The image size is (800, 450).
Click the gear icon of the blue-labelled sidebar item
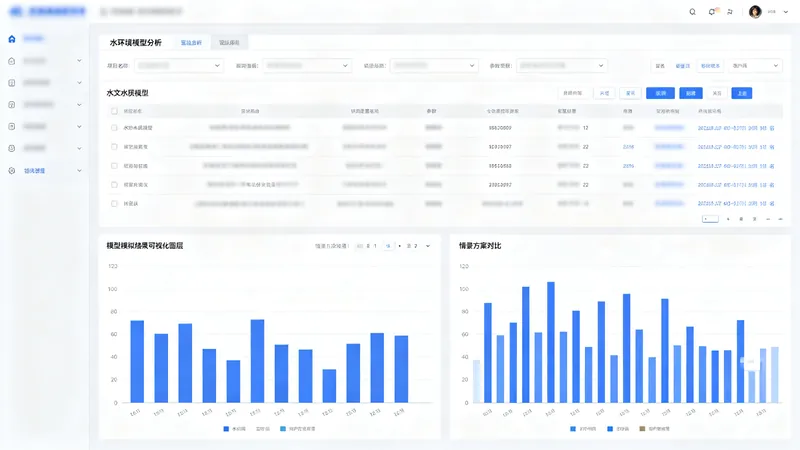pos(12,171)
